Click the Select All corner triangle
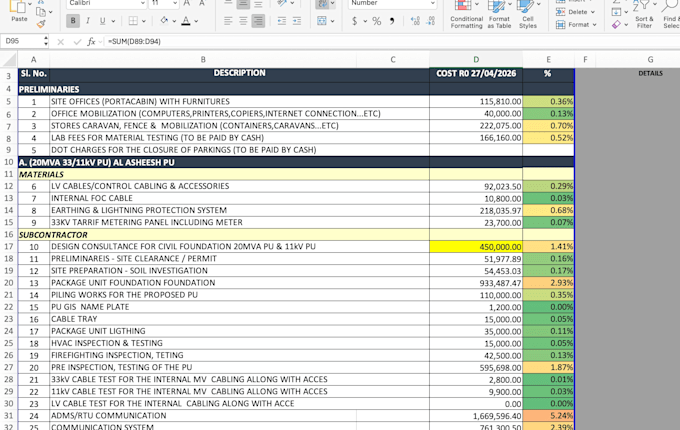The image size is (680, 430). pyautogui.click(x=9, y=59)
